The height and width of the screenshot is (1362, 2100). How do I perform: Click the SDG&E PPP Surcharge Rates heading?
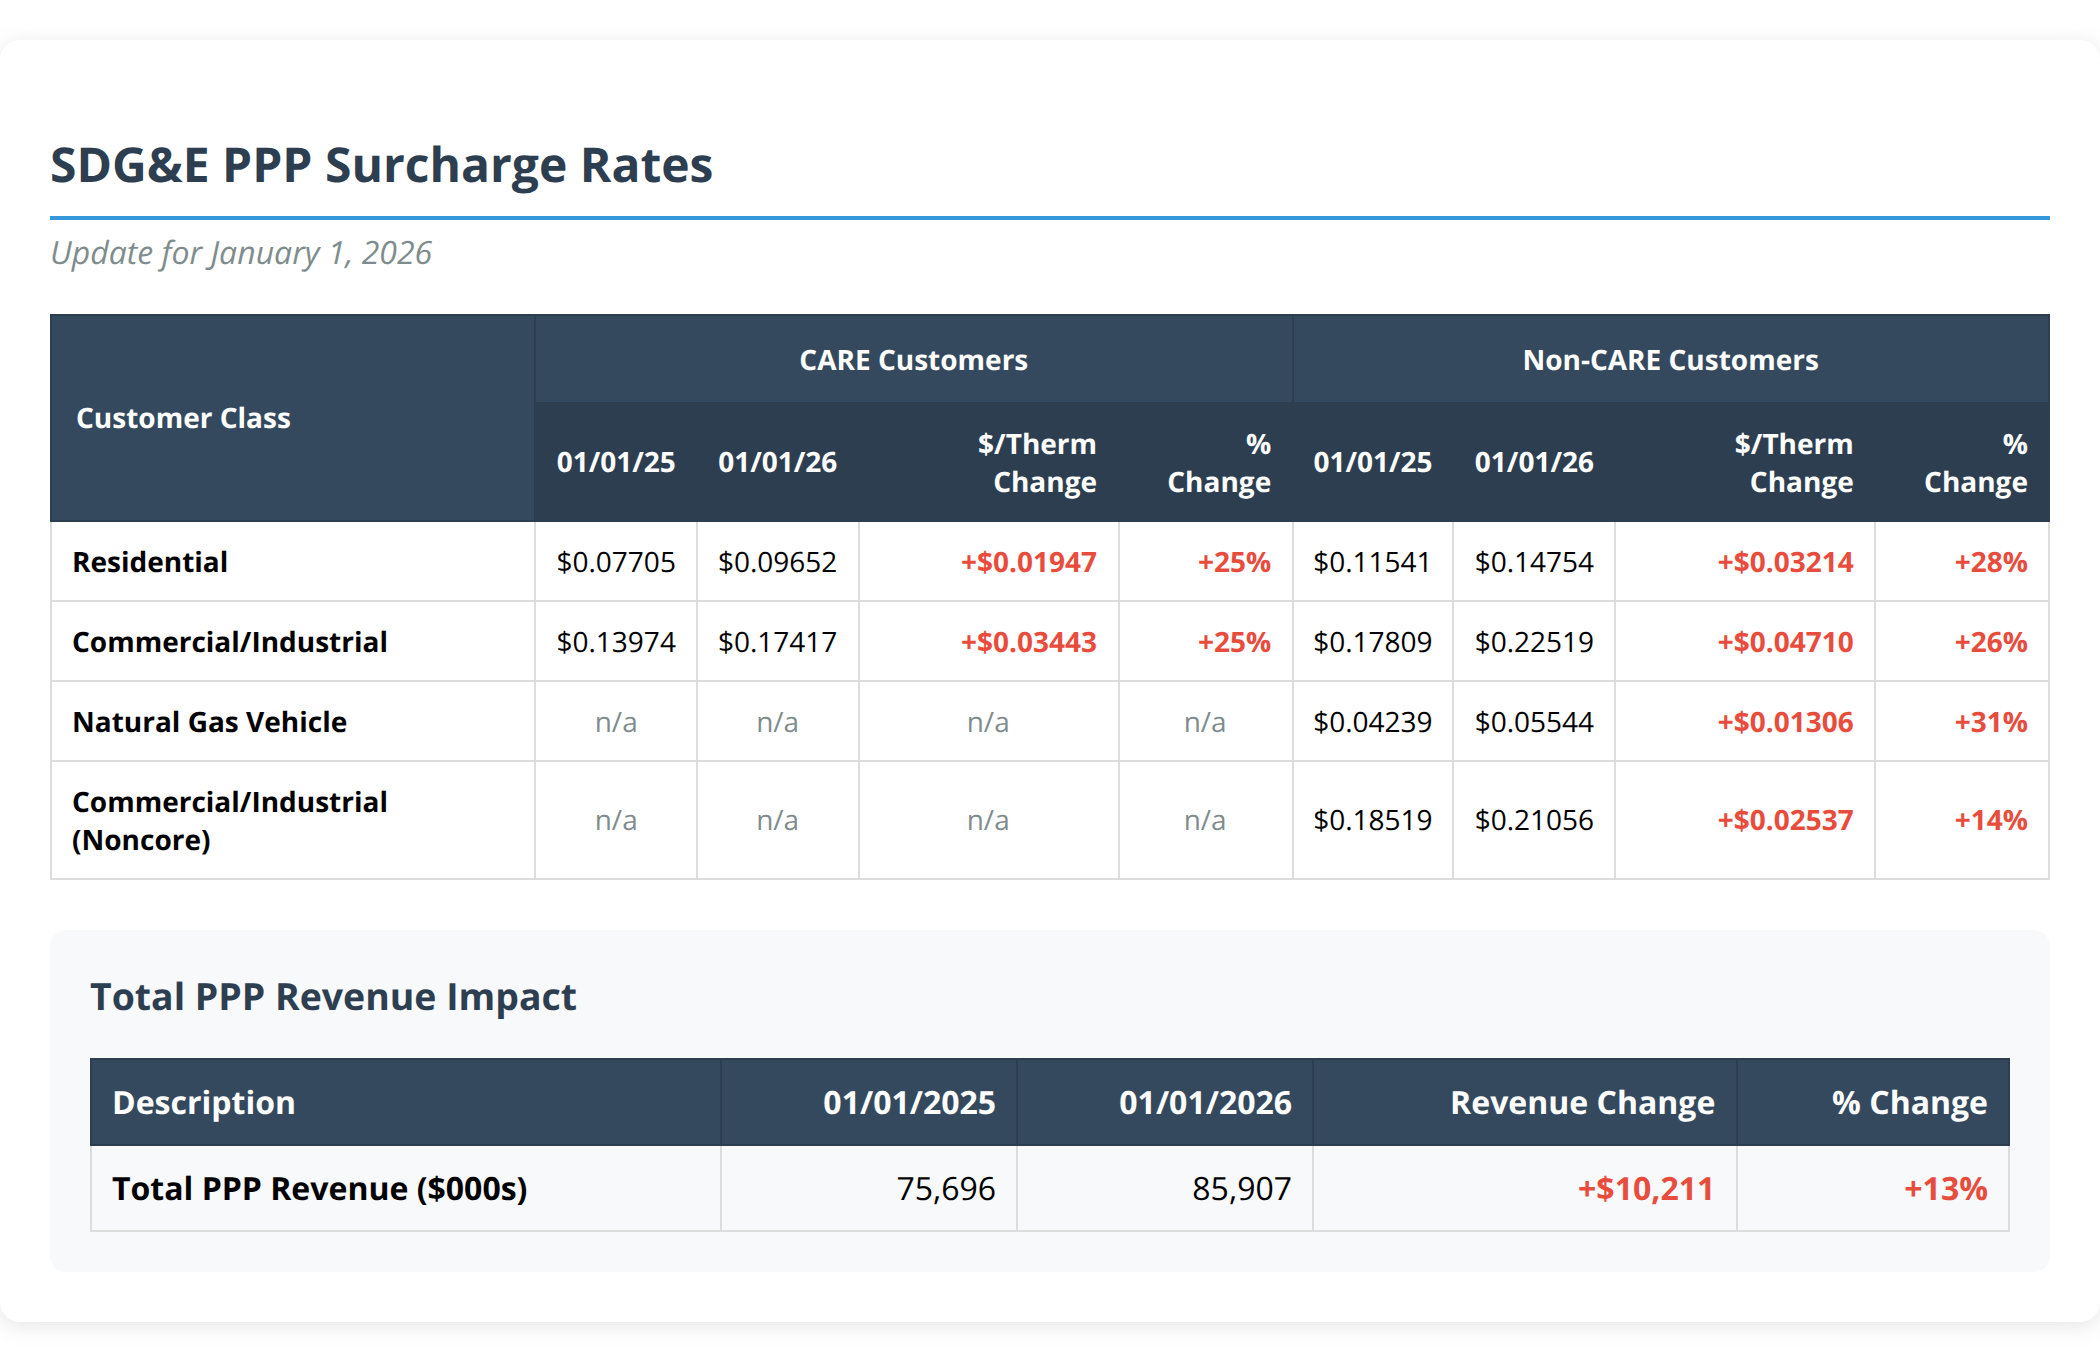point(381,165)
